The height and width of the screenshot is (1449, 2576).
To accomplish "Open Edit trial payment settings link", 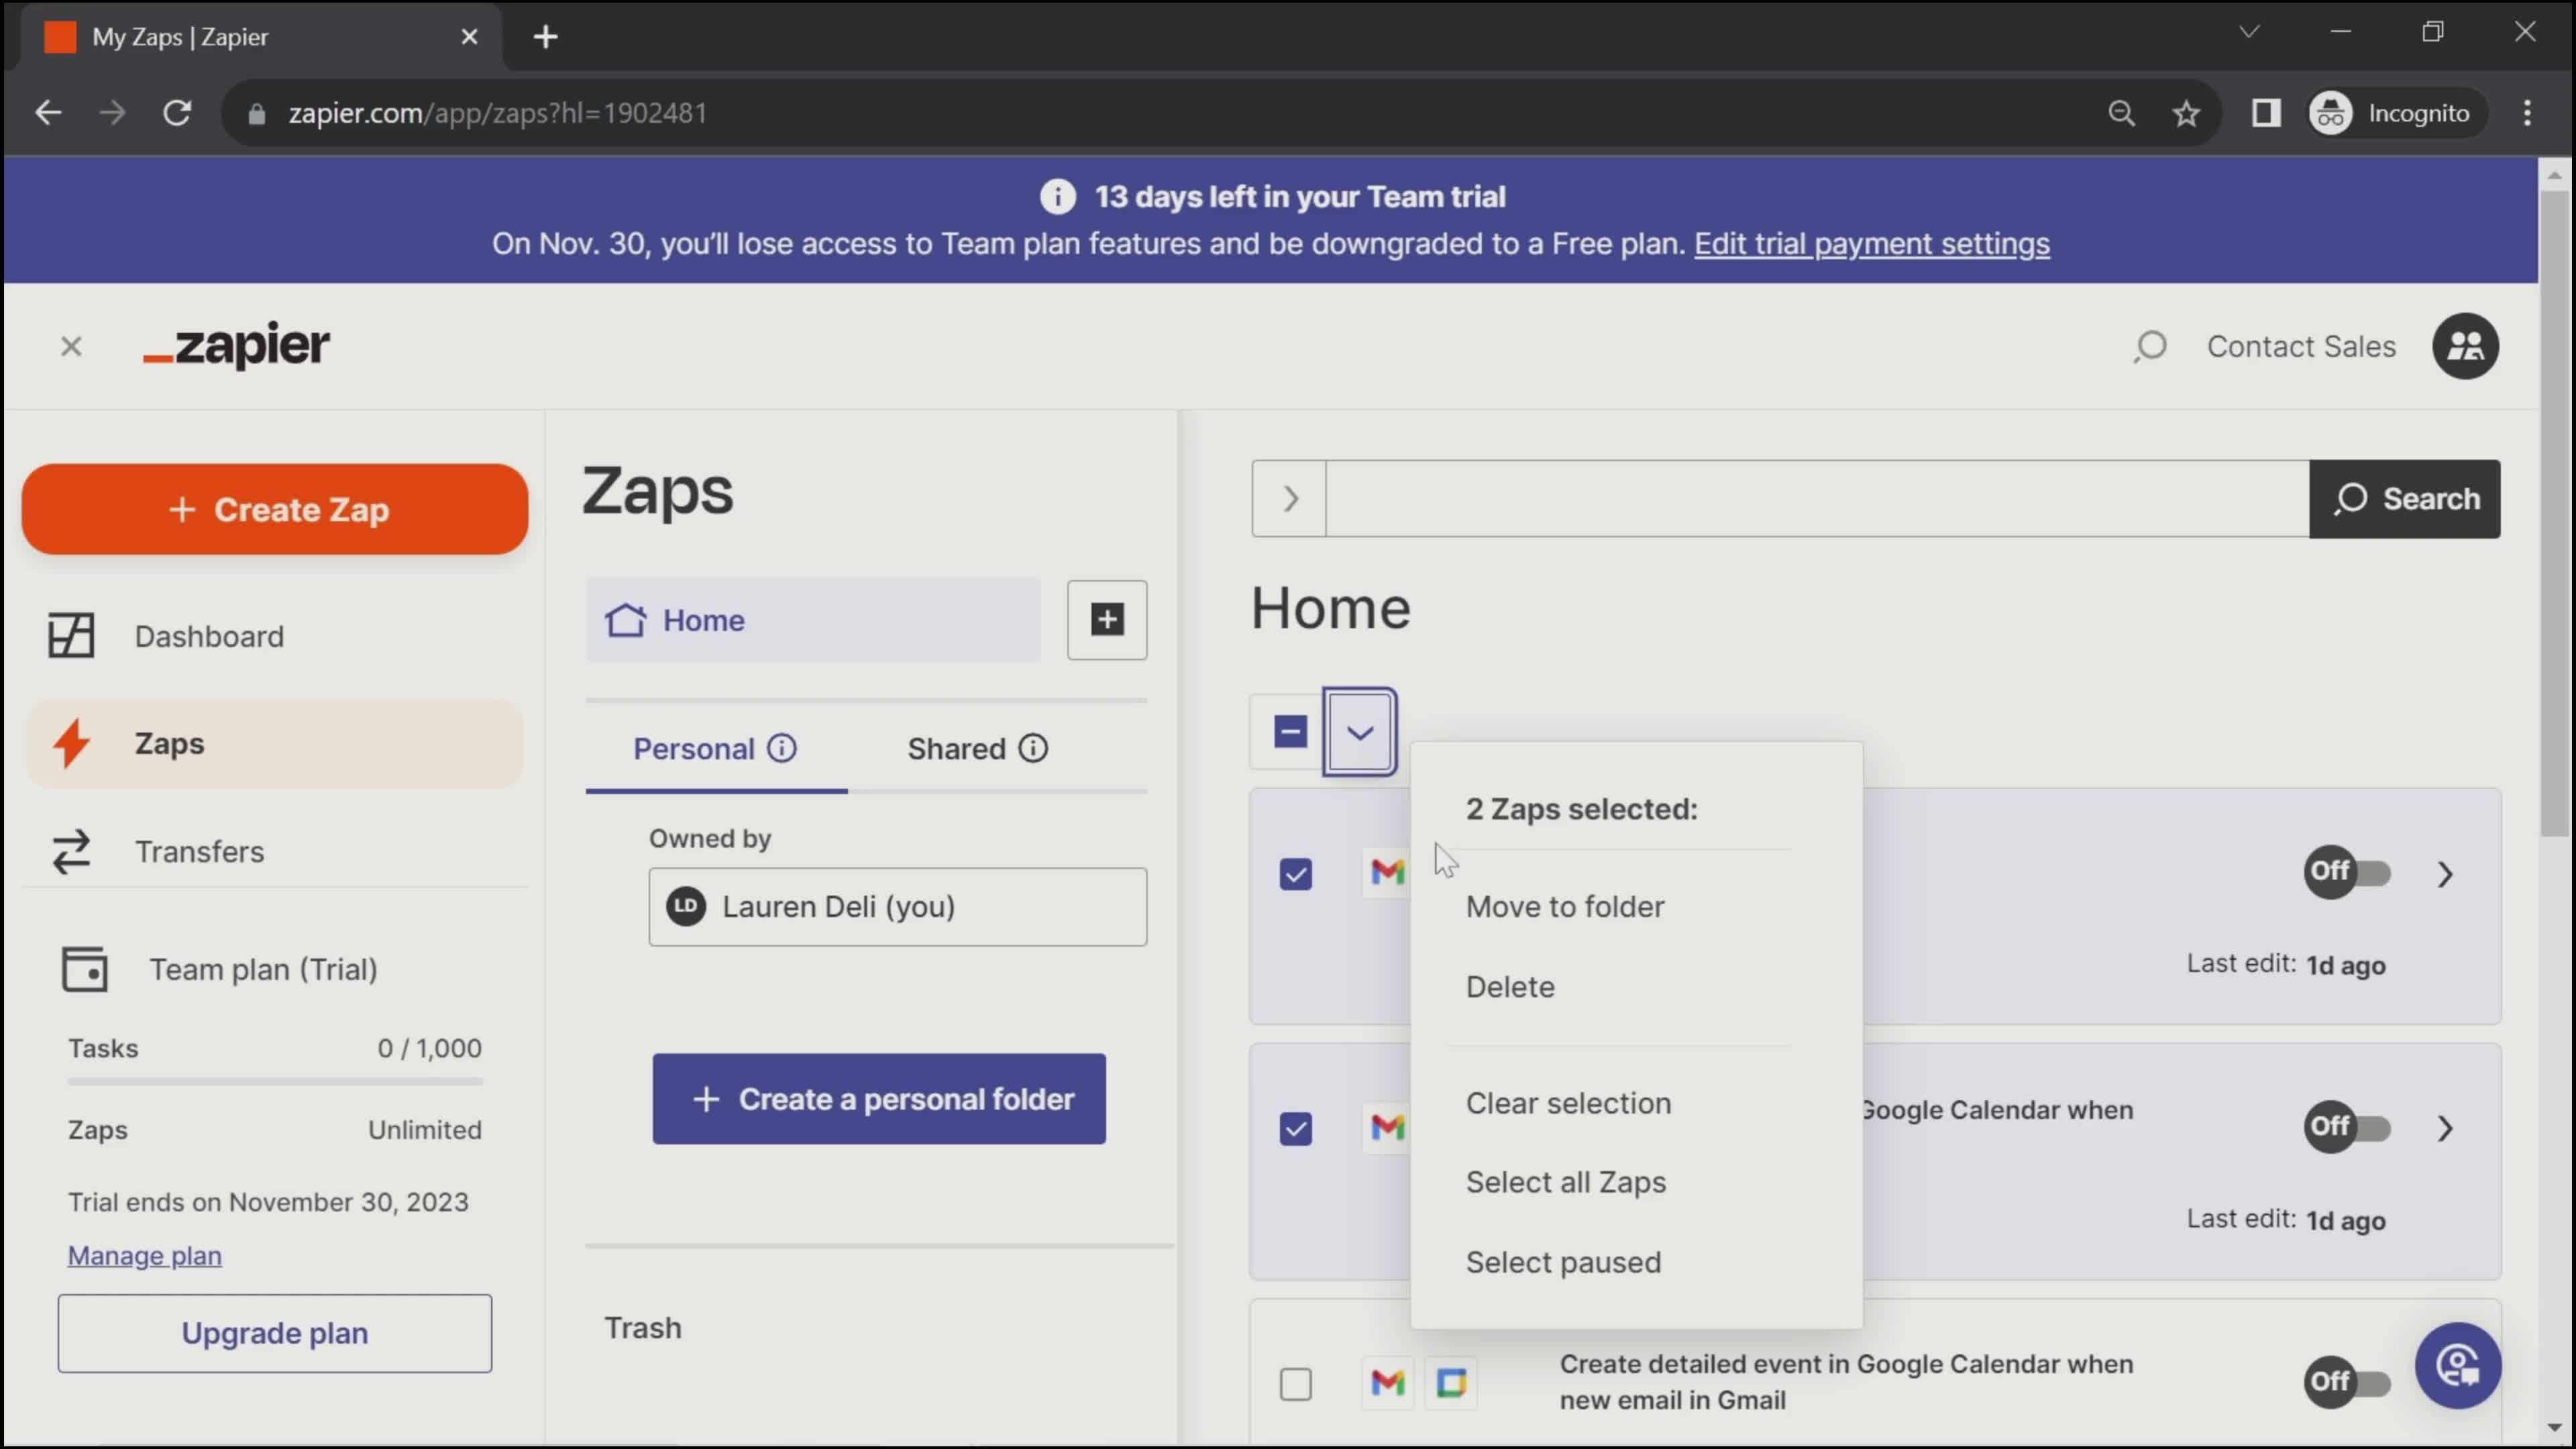I will 1871,244.
